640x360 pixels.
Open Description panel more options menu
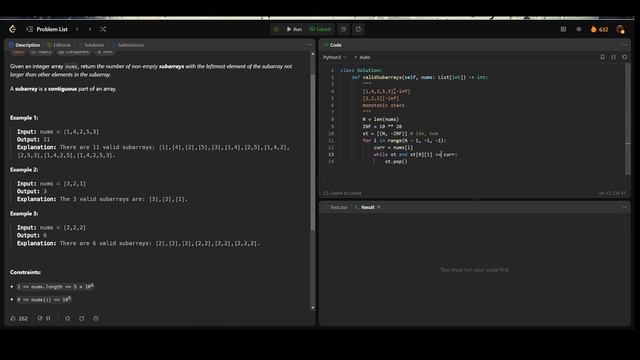309,45
